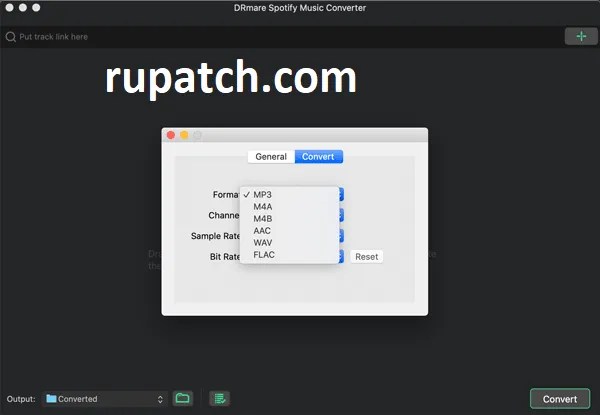The image size is (600, 415).
Task: Choose FLAC from the format list
Action: [x=289, y=255]
